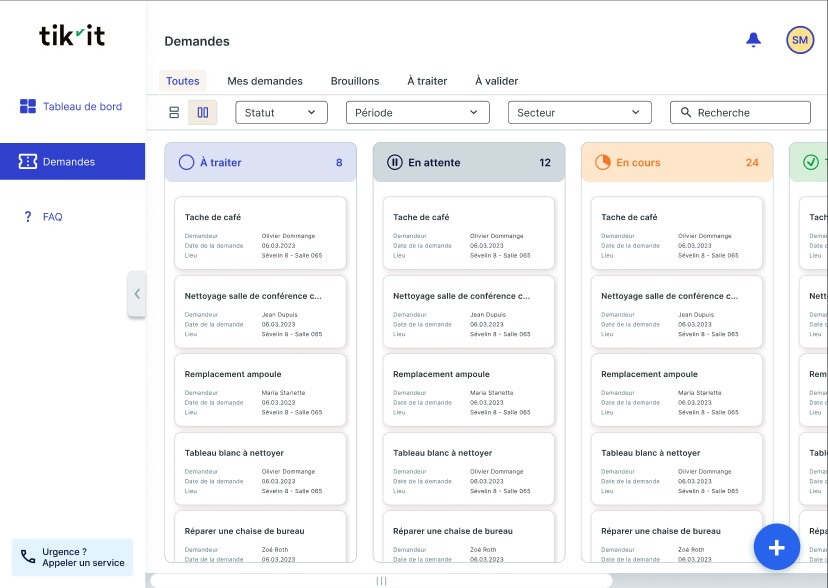Switch to kanban column view

pos(203,113)
